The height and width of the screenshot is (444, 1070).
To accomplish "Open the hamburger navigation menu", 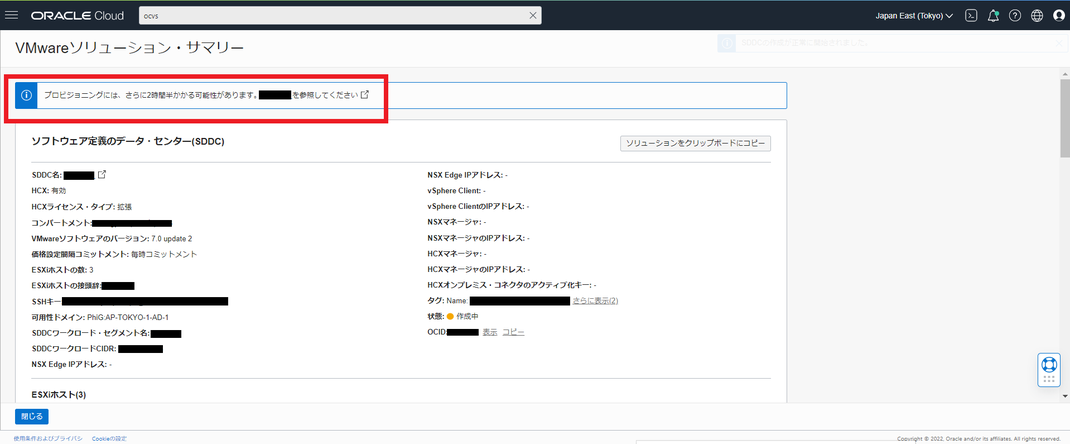I will point(12,15).
